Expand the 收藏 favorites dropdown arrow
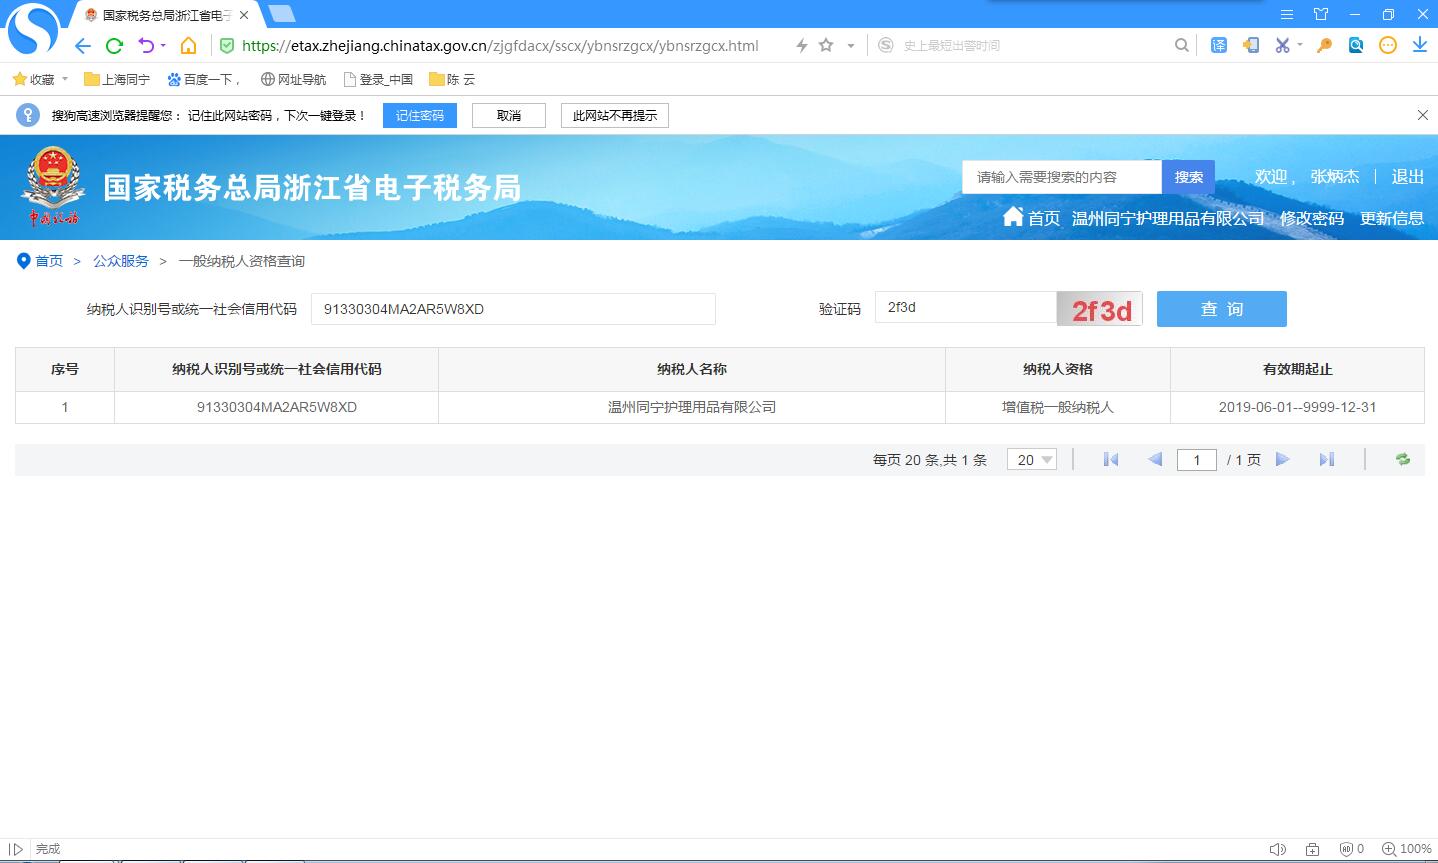This screenshot has height=863, width=1438. (65, 79)
